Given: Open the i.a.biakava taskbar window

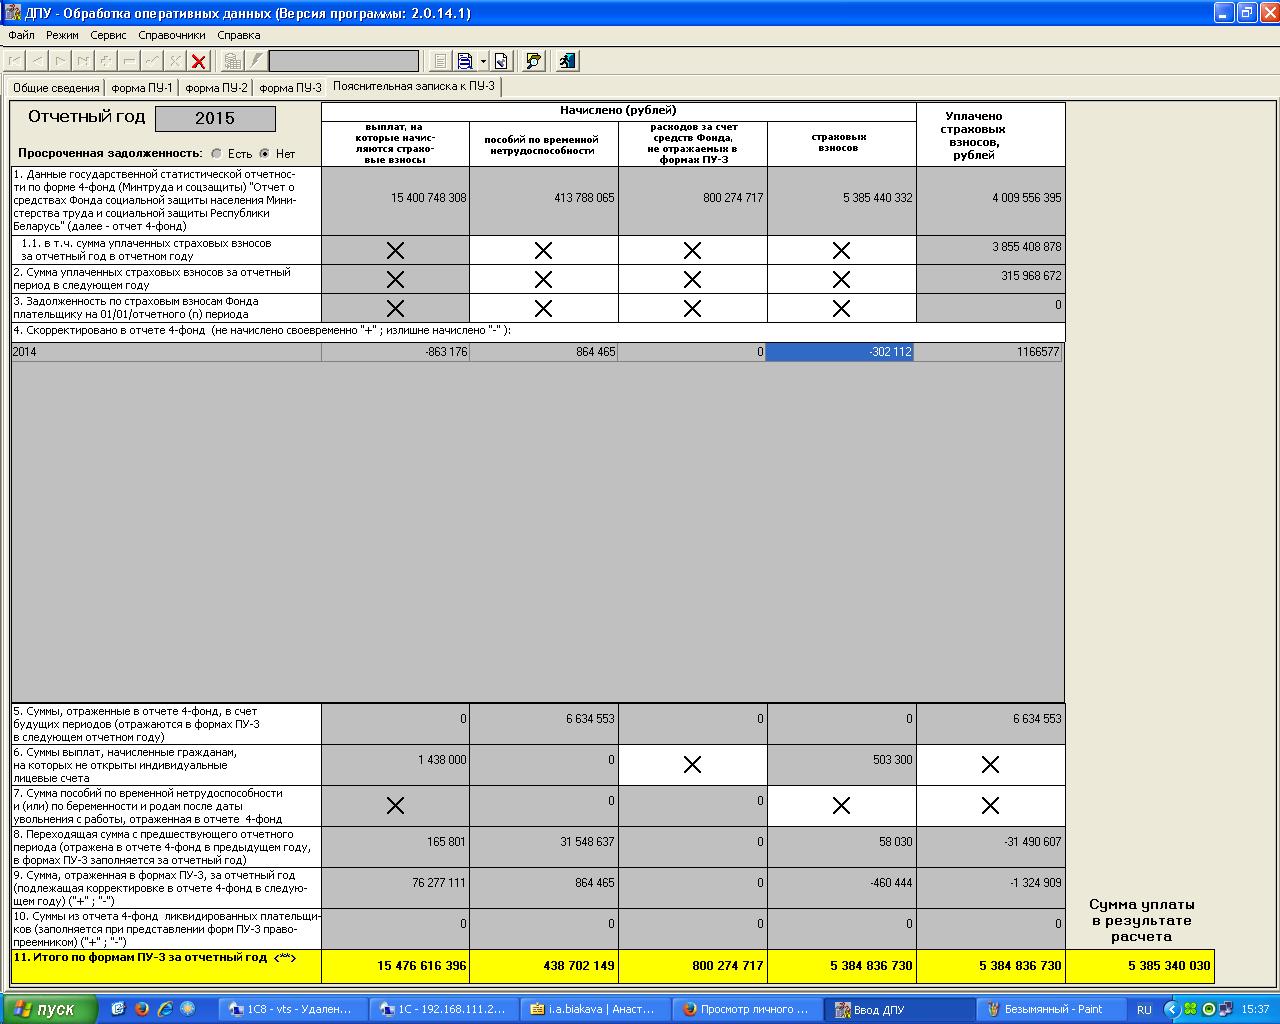Looking at the screenshot, I should tap(595, 1009).
